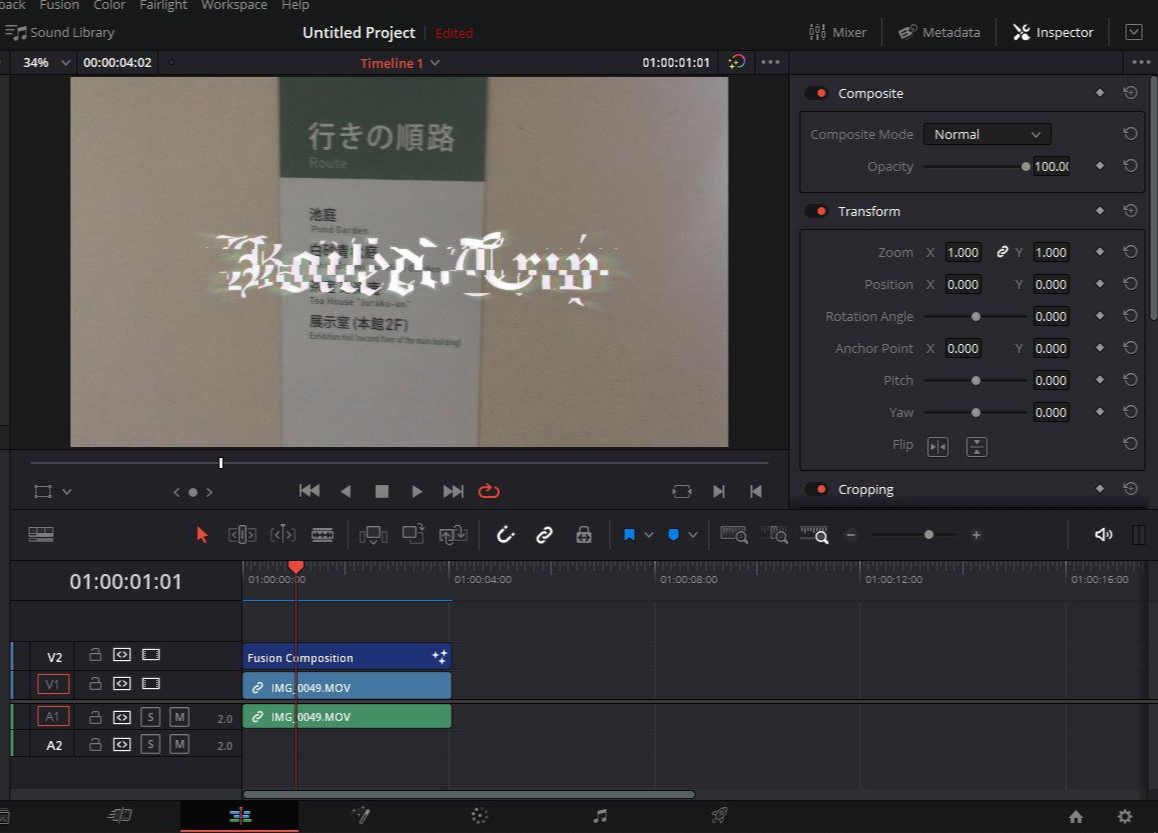Toggle Position Lock padlock icon
This screenshot has height=833, width=1158.
[583, 535]
